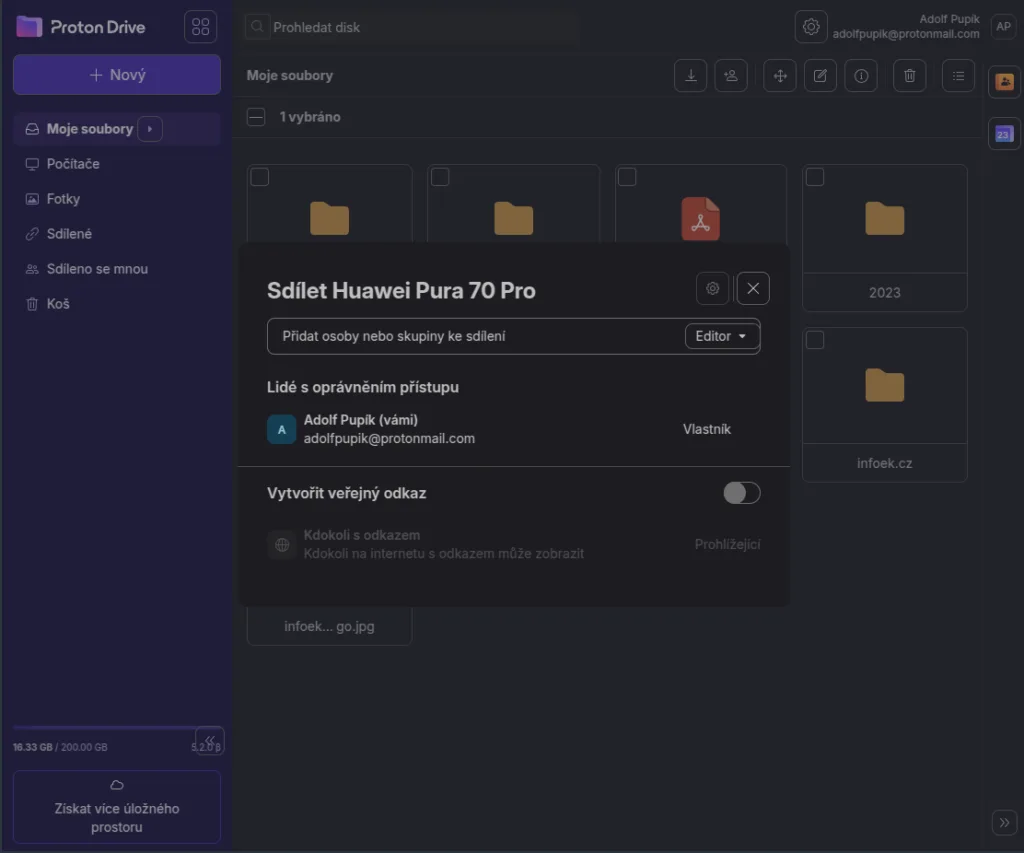
Task: Click the select-all checkbox beside '1 vybráno'
Action: pos(256,117)
